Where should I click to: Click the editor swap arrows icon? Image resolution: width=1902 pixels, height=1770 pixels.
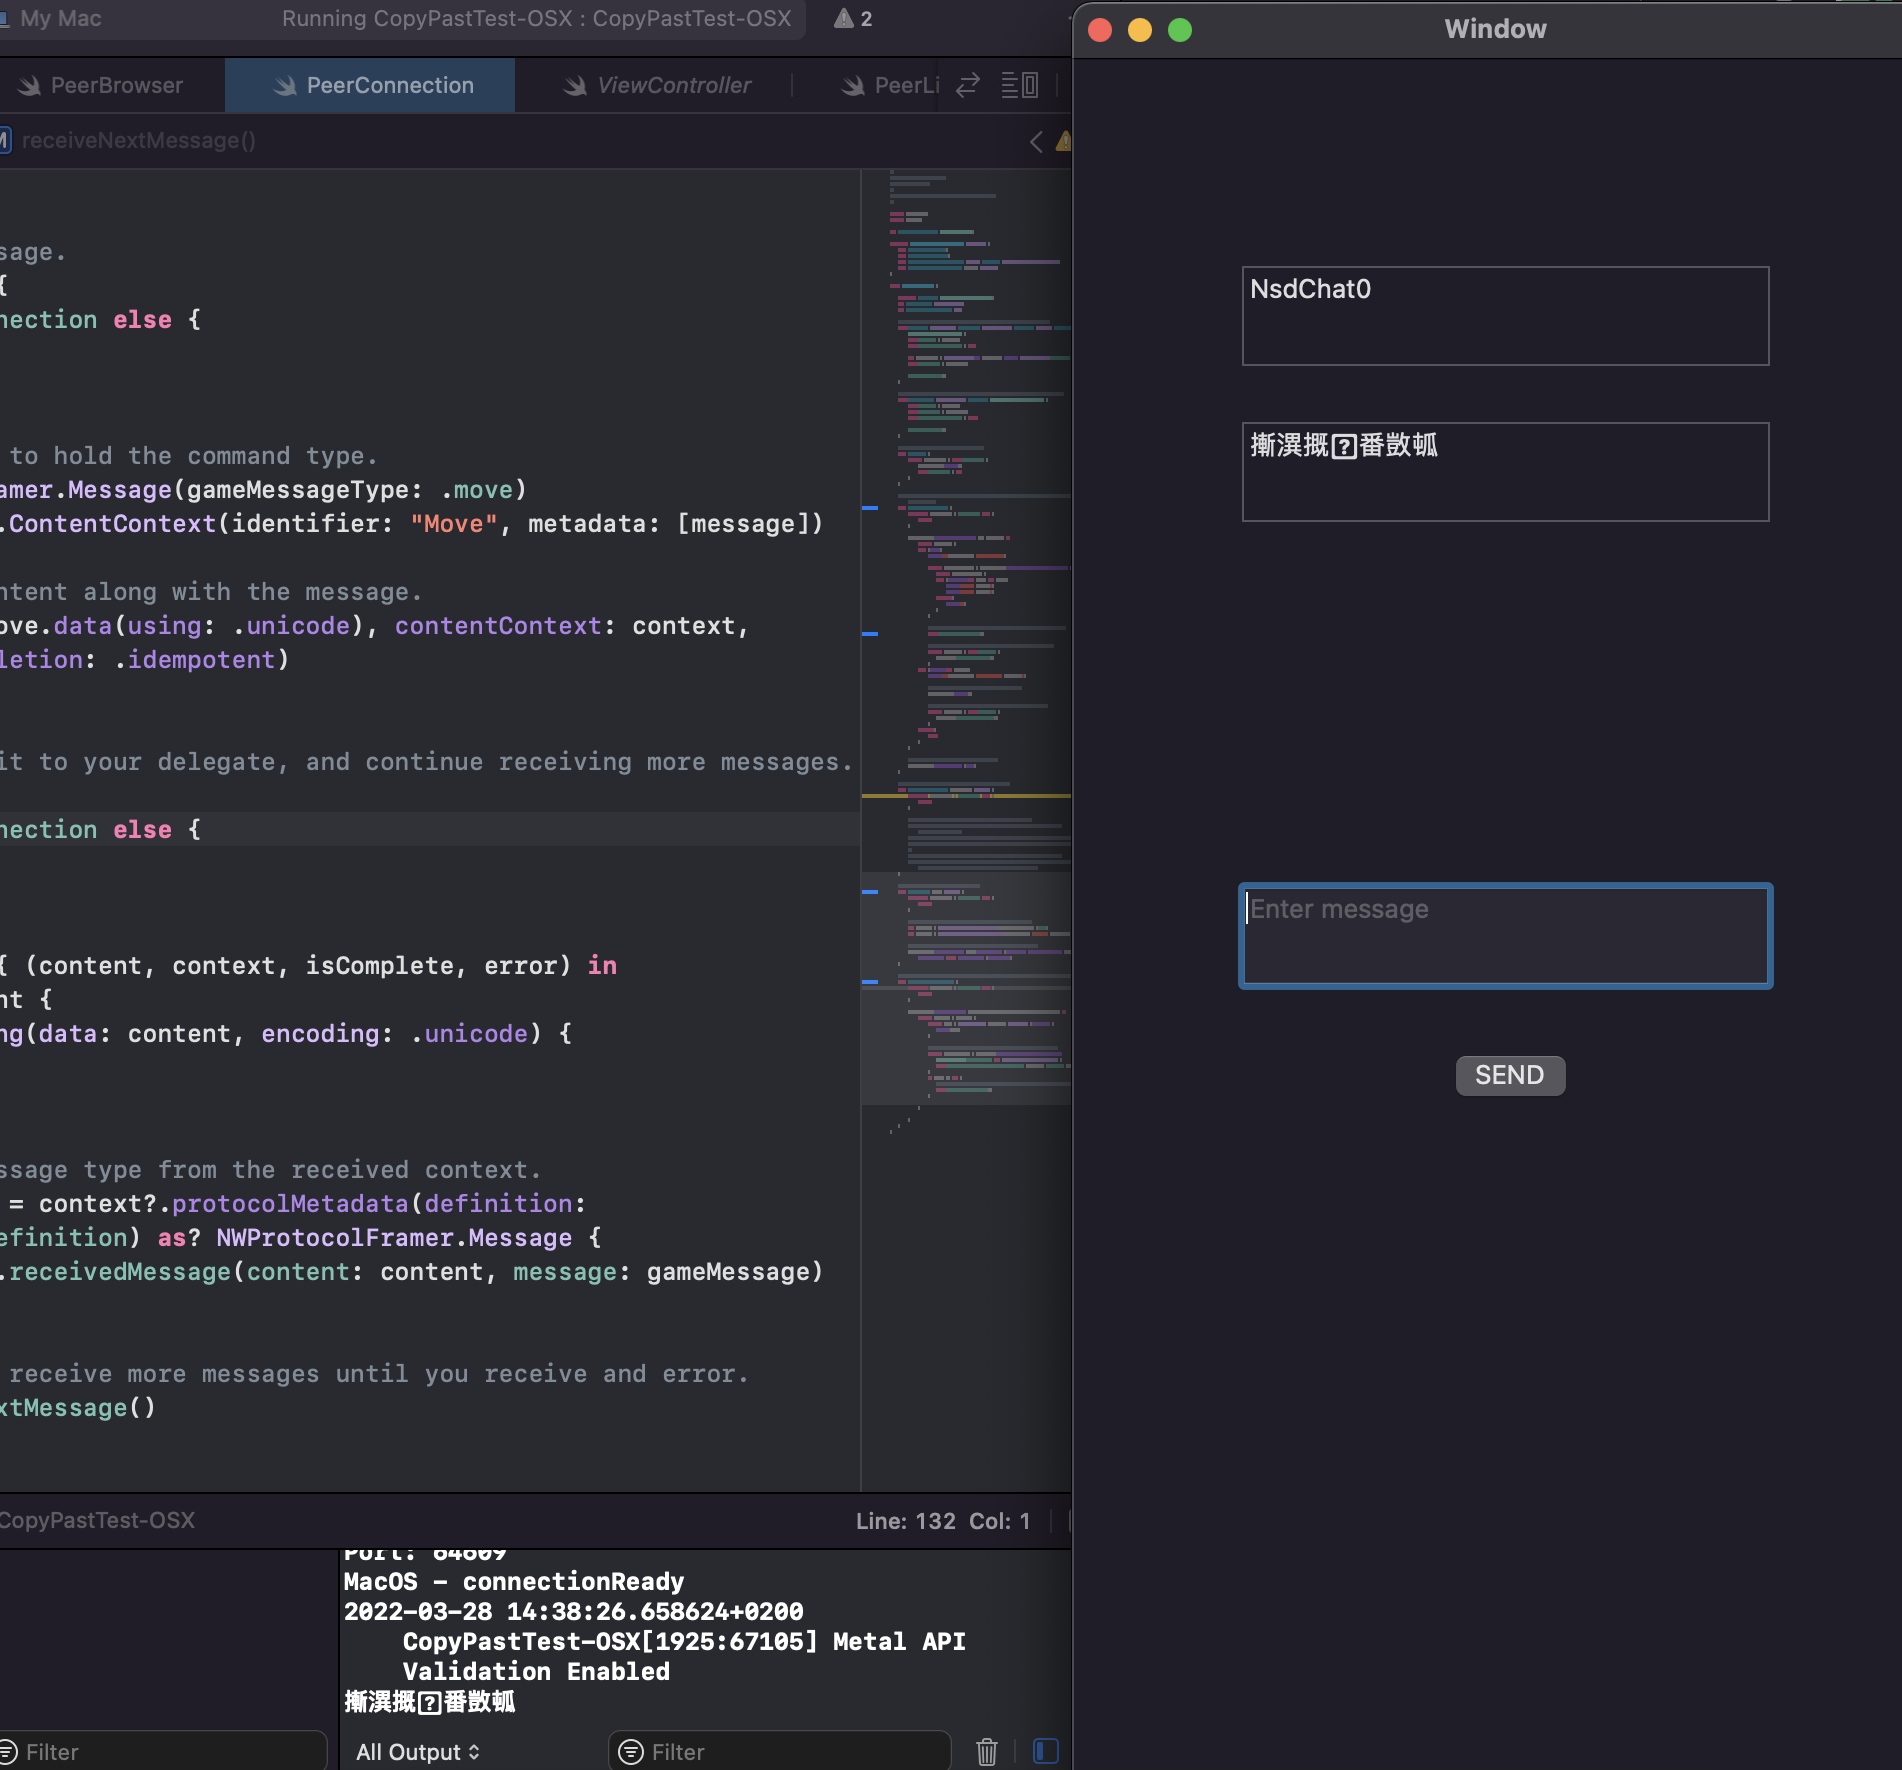pos(968,86)
